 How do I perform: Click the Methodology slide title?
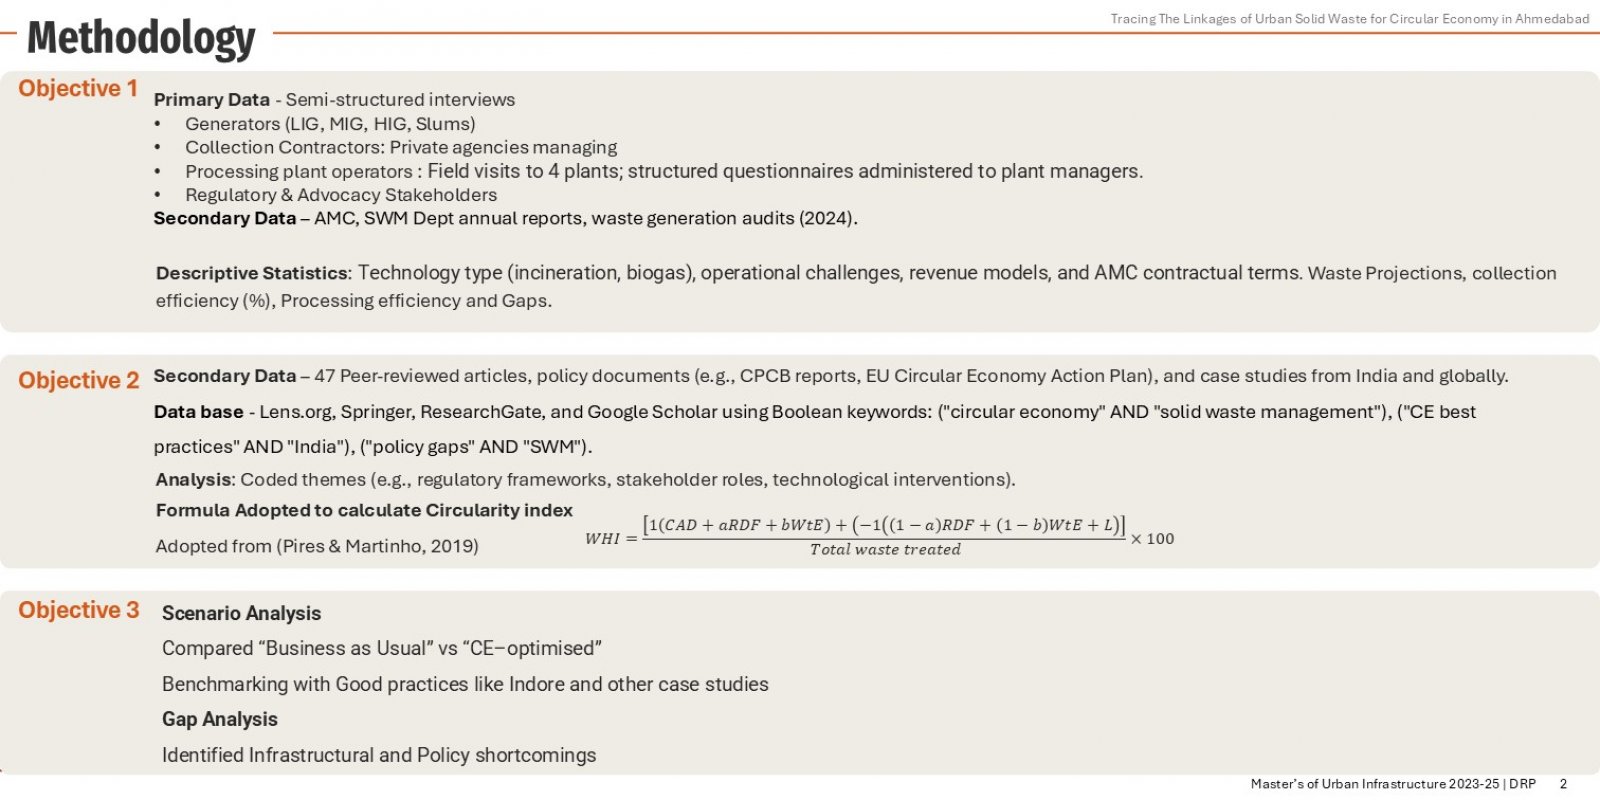point(141,38)
